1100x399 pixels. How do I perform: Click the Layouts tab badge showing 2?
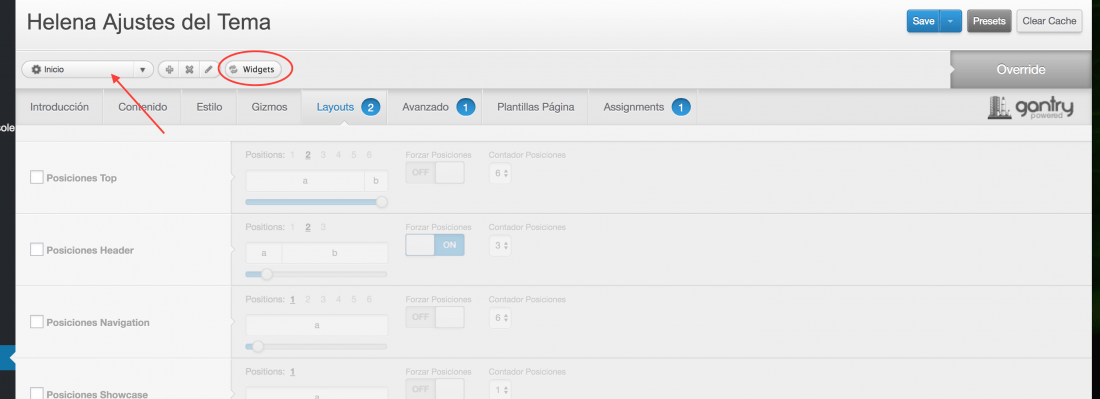pos(370,107)
